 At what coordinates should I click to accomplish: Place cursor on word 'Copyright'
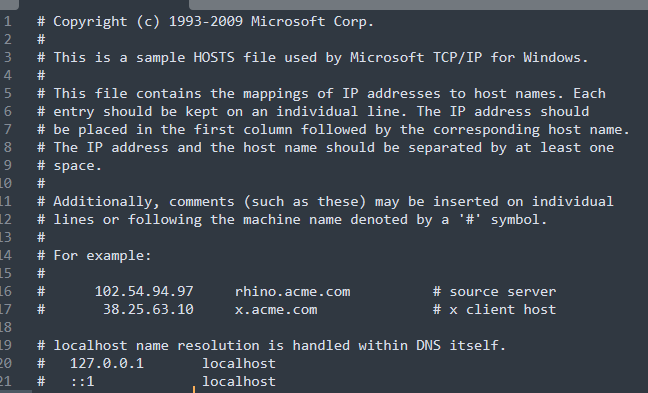[90, 22]
